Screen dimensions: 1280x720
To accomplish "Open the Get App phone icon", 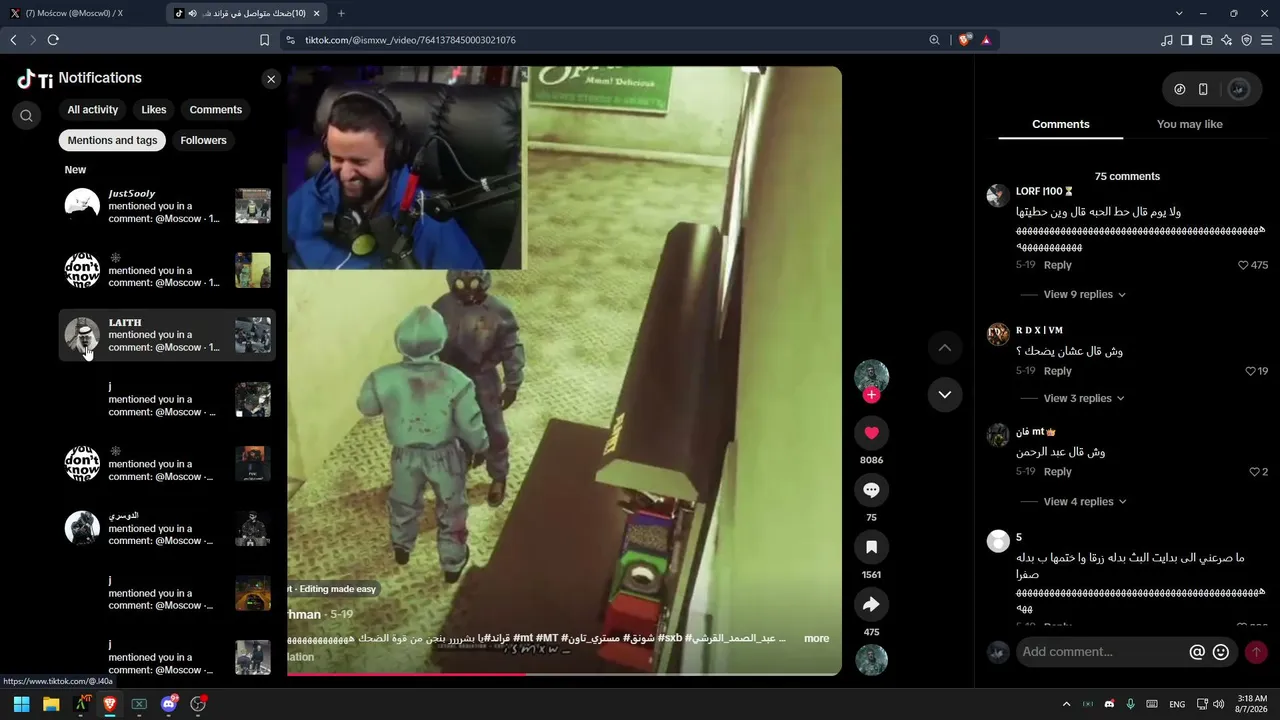I will click(1203, 89).
